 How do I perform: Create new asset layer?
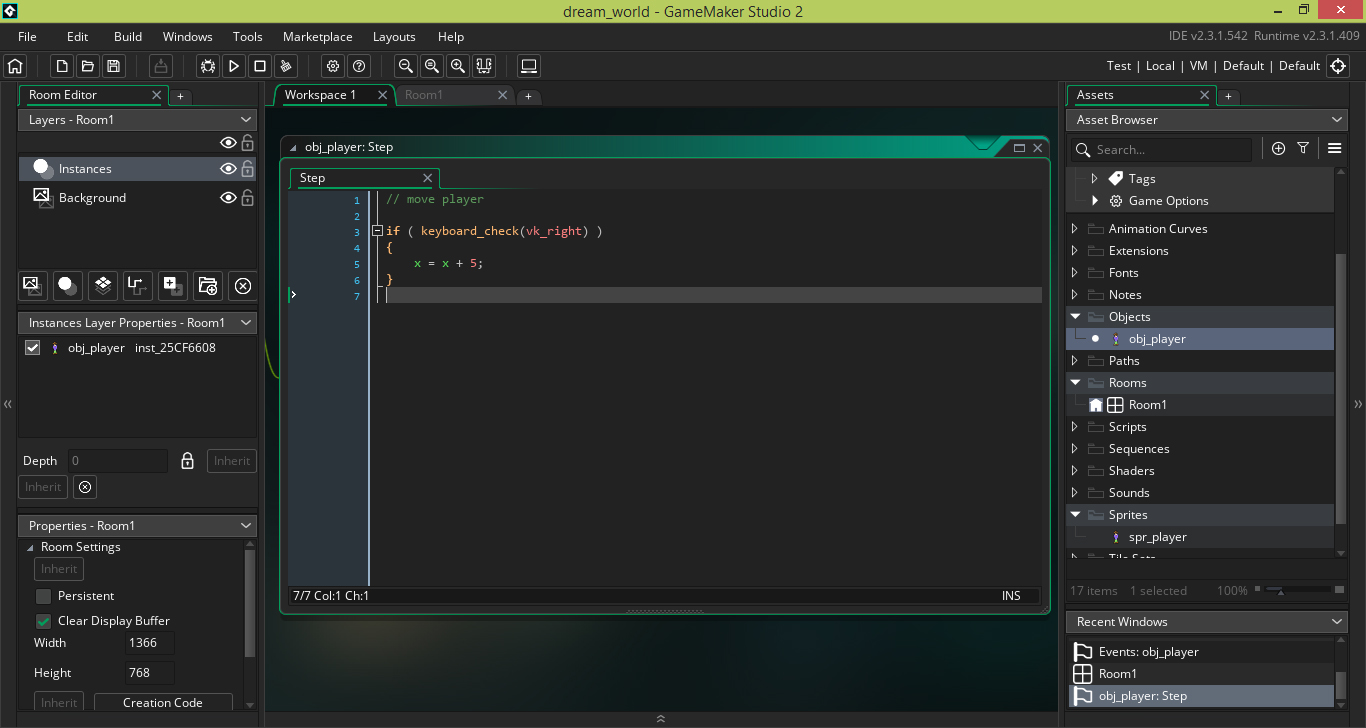(x=173, y=286)
